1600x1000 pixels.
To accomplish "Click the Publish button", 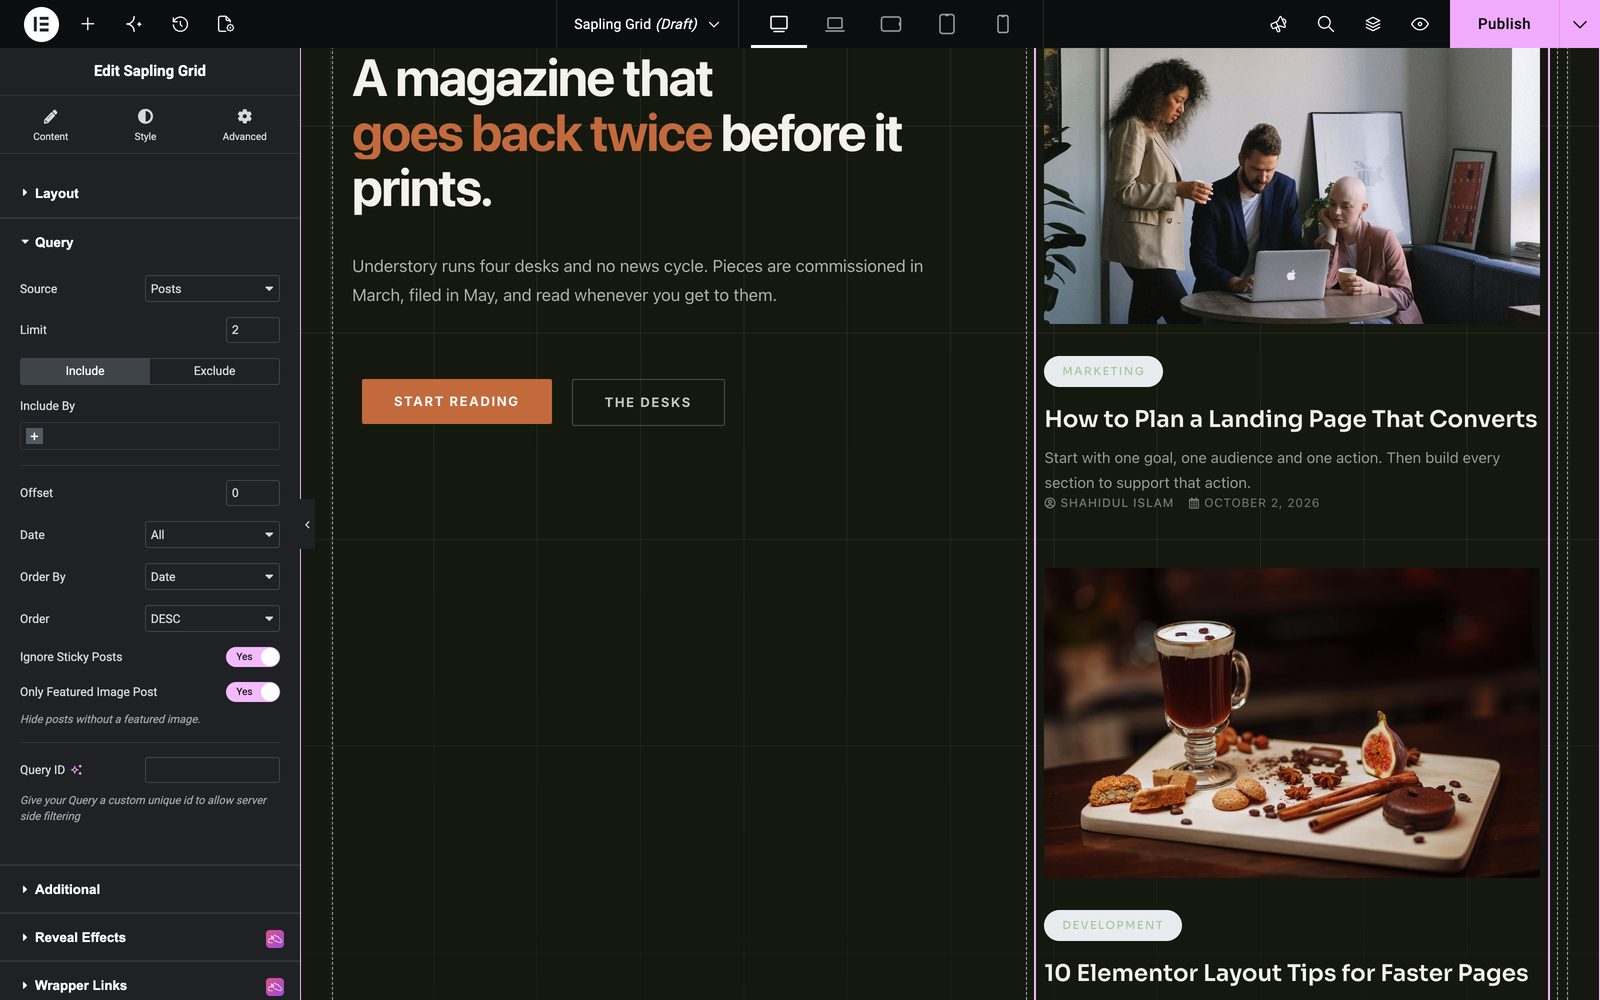I will point(1504,24).
